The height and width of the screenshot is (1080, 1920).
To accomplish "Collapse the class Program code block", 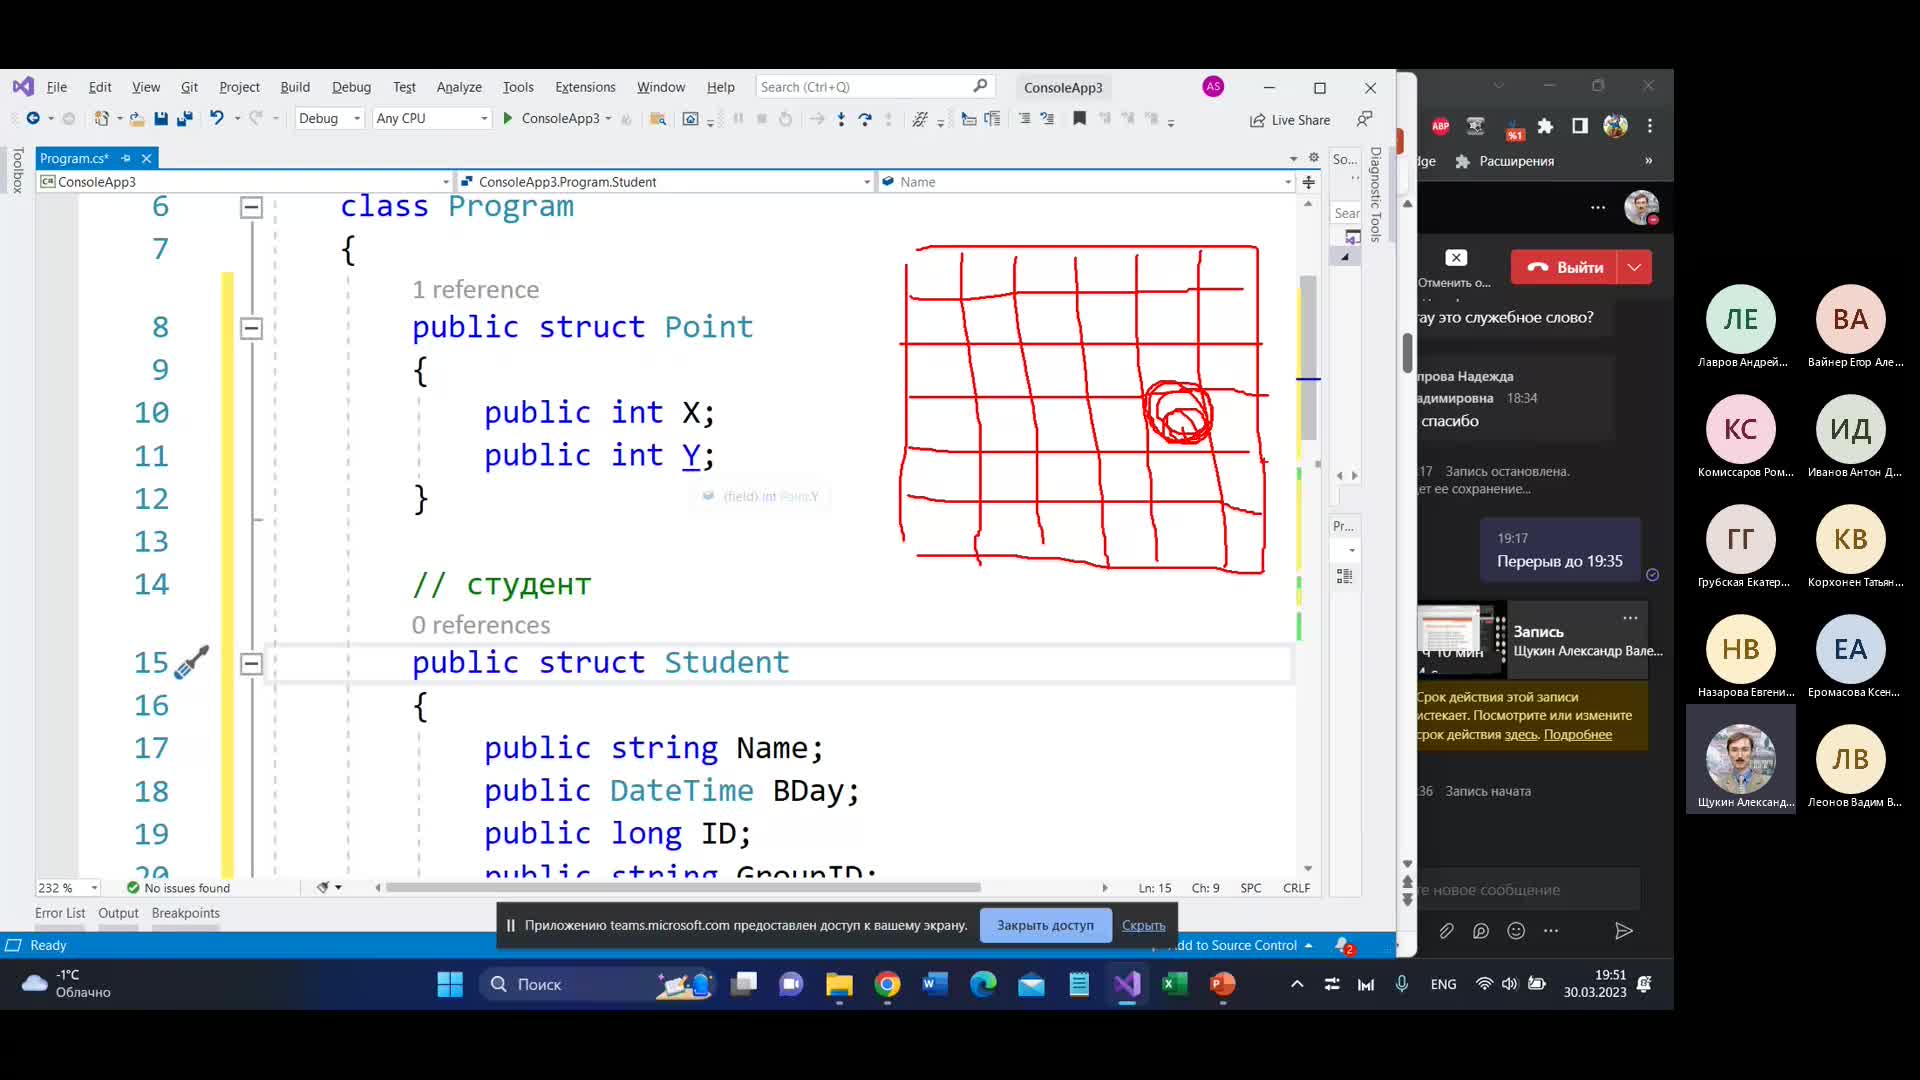I will tap(251, 207).
